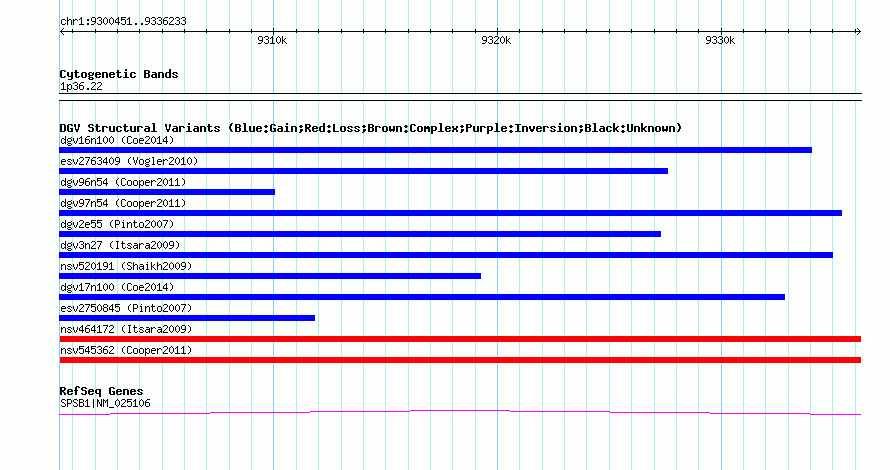Click the right arrow of the ruler
This screenshot has height=470, width=890.
[858, 32]
